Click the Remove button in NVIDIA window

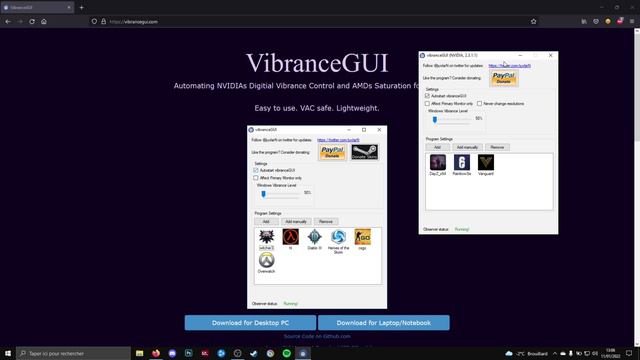click(x=497, y=147)
